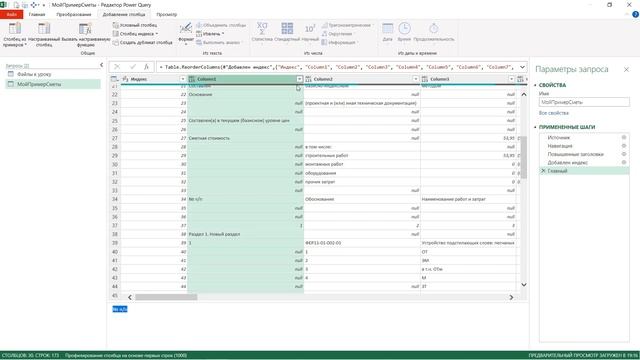Click the formula bar cancel X icon
This screenshot has width=640, height=360.
point(117,67)
